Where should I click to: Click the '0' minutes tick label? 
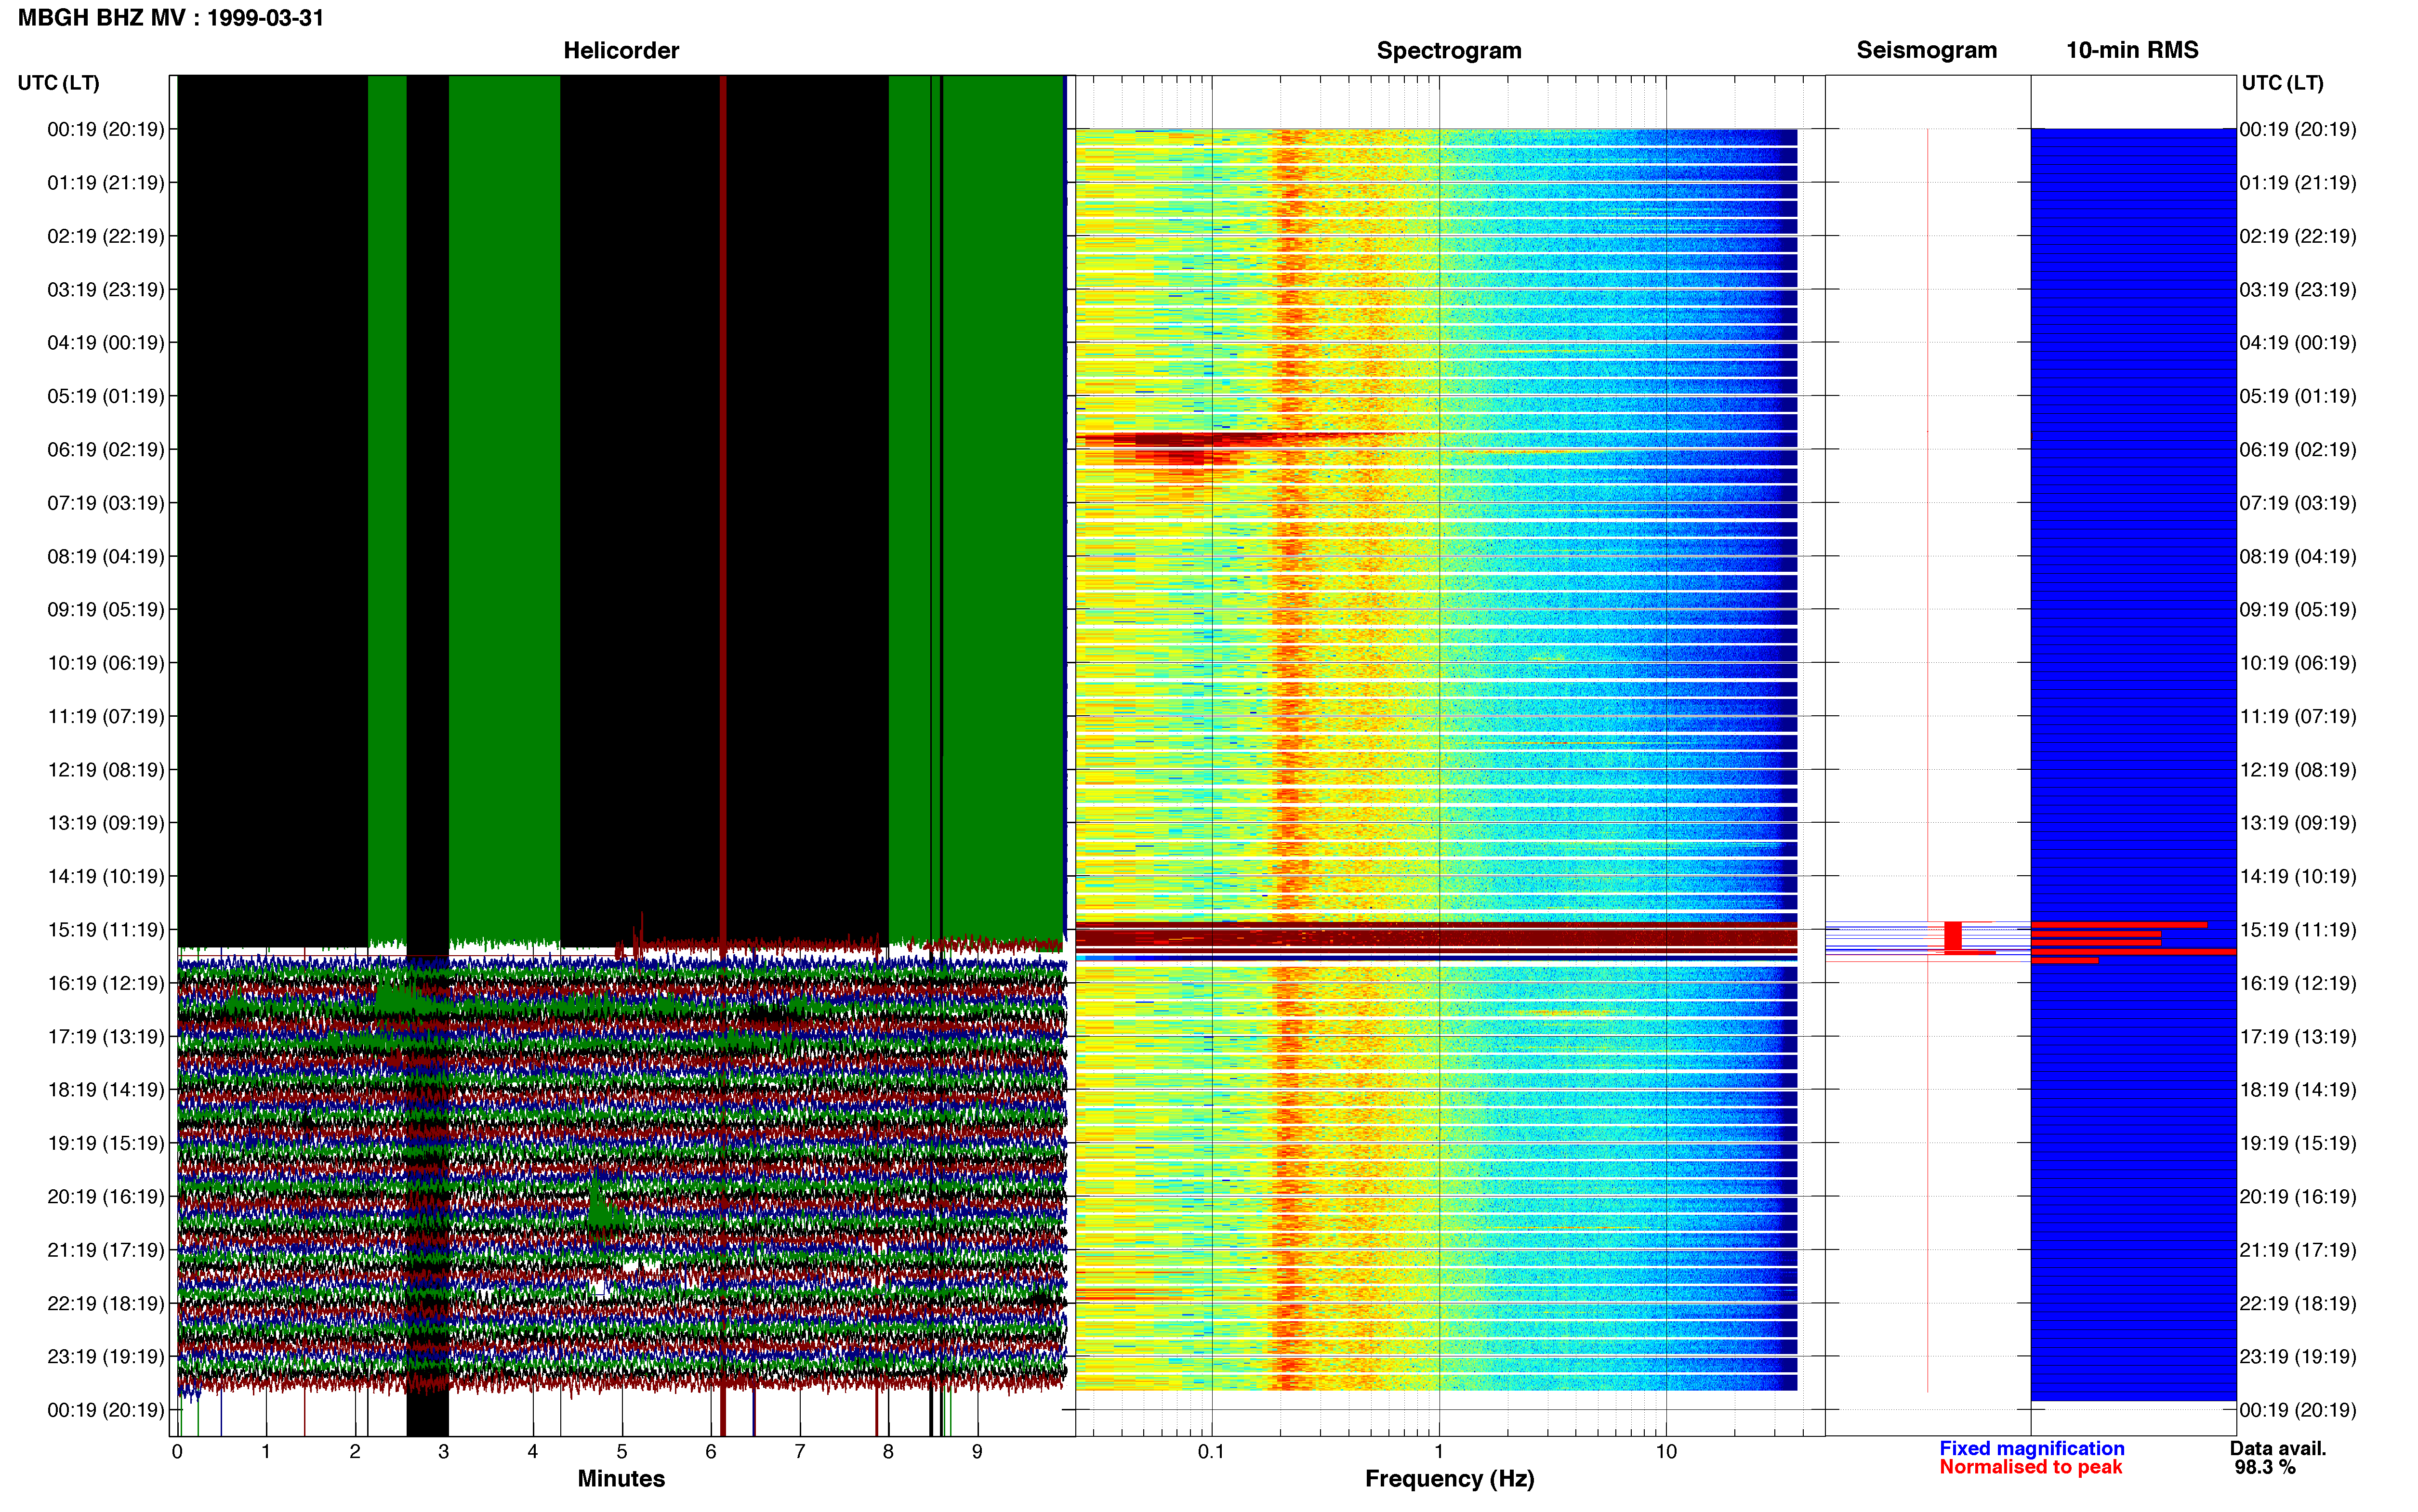click(177, 1451)
